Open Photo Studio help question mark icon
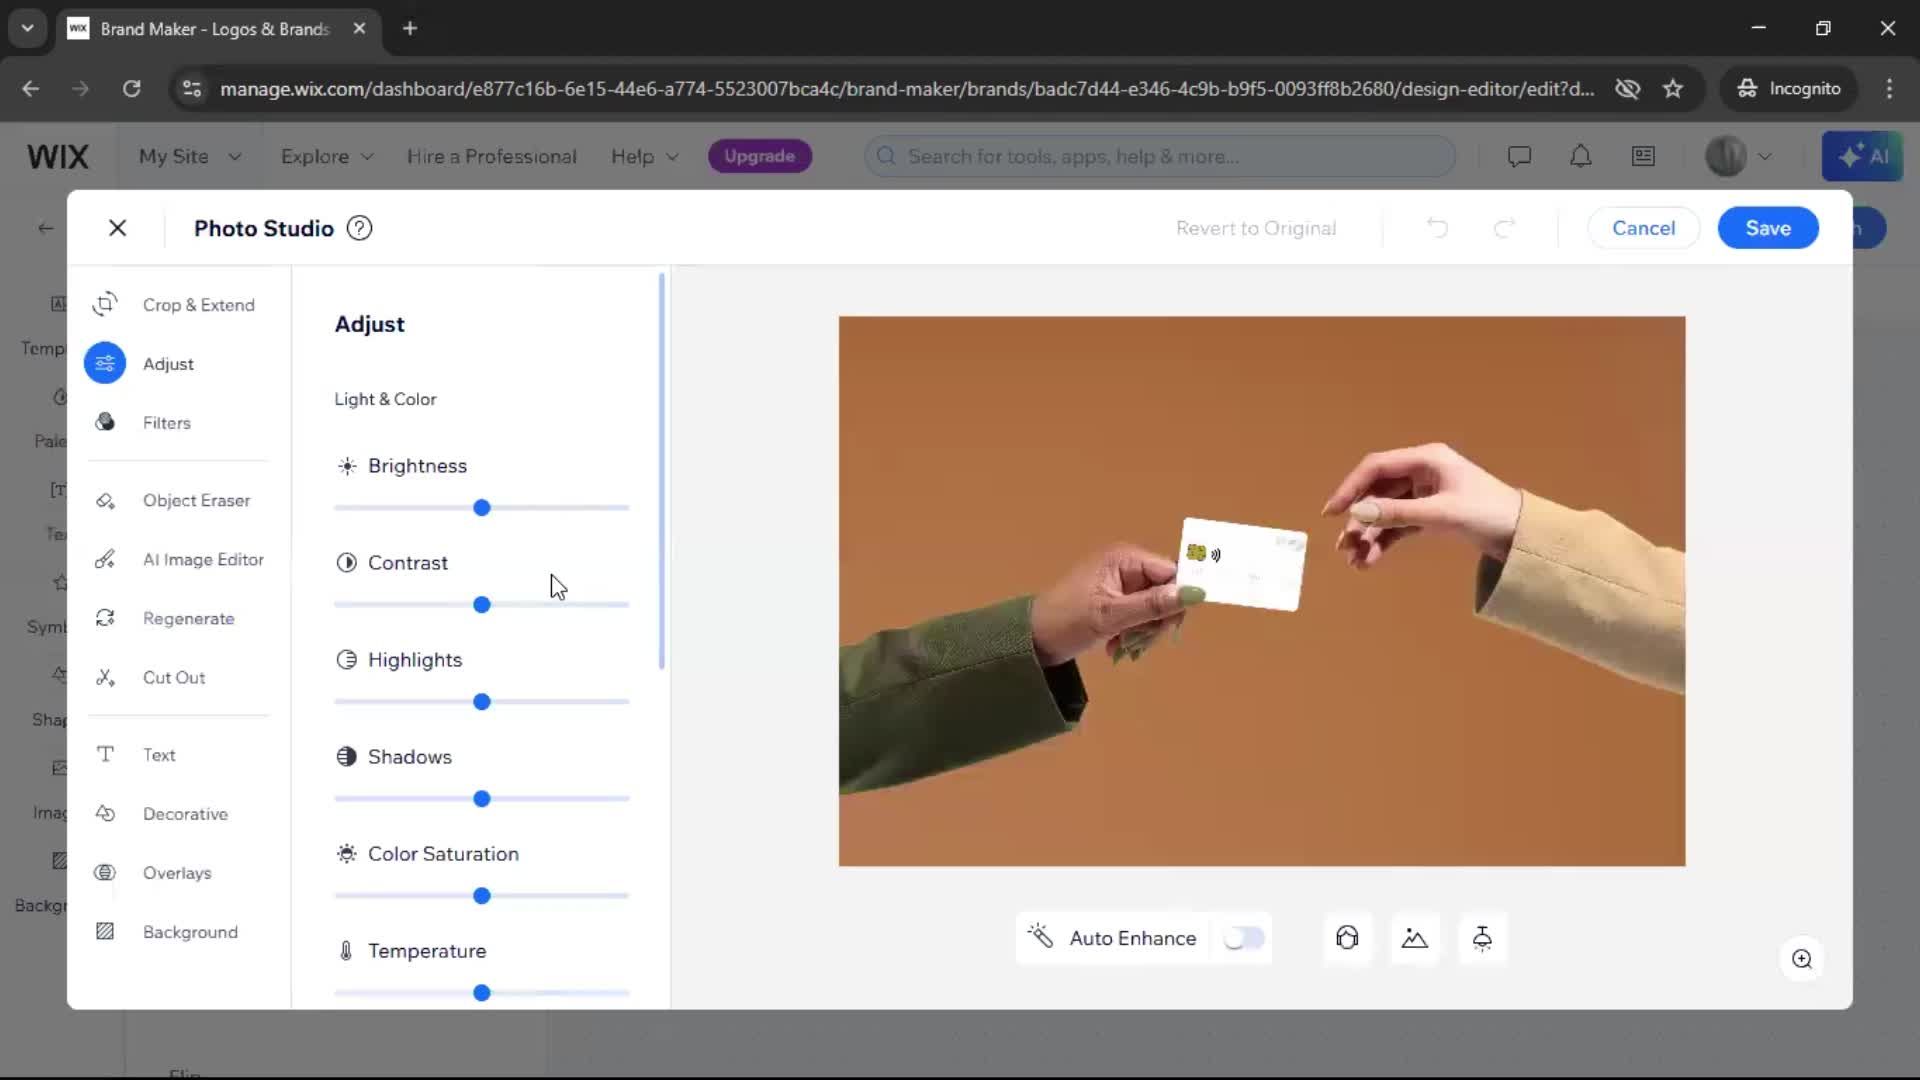 (x=359, y=228)
